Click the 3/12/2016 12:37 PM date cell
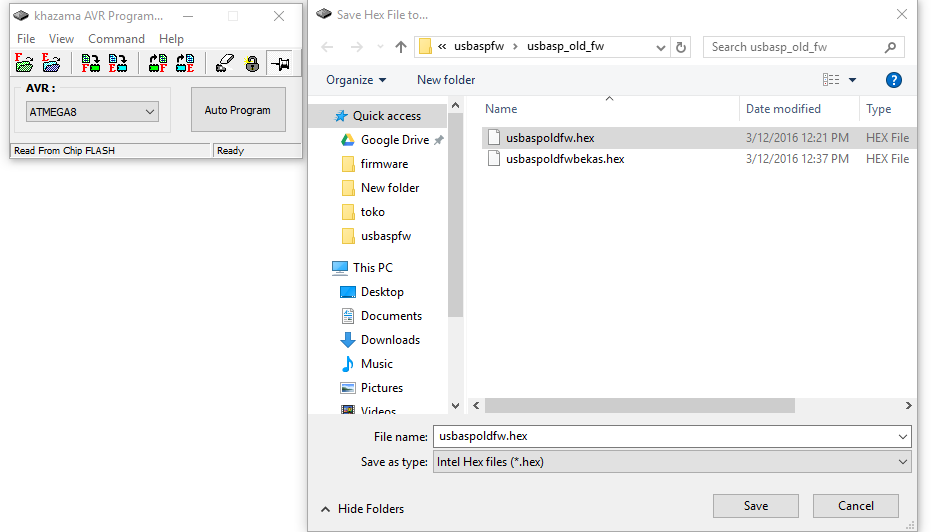 click(x=797, y=159)
